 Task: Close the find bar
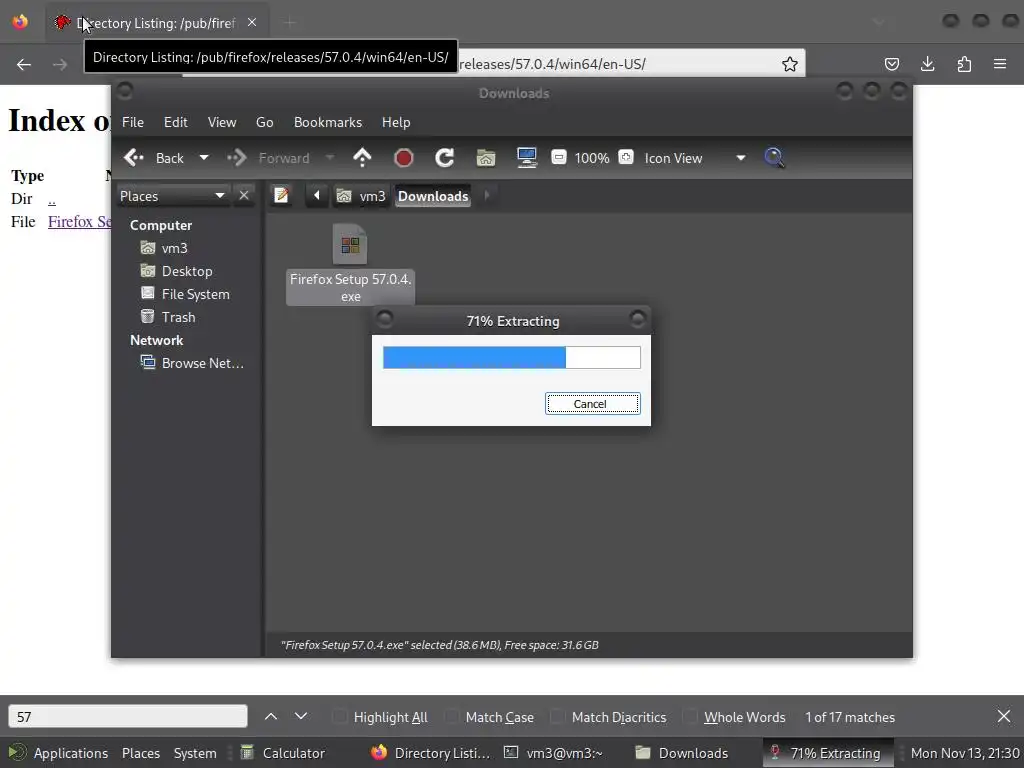[x=1004, y=716]
